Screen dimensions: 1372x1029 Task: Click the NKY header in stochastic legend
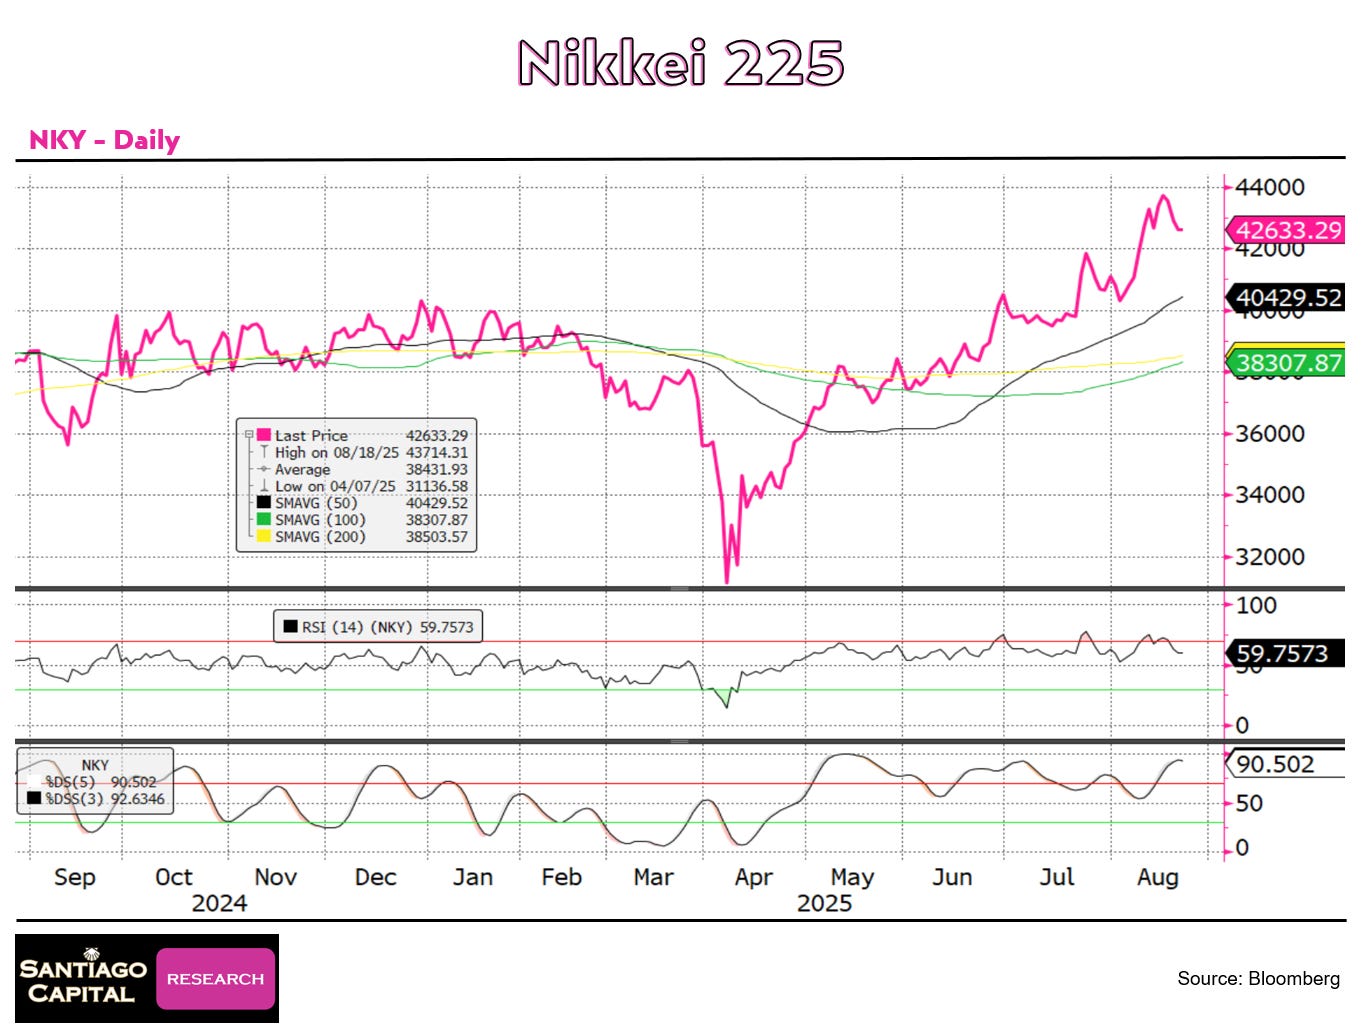point(95,765)
